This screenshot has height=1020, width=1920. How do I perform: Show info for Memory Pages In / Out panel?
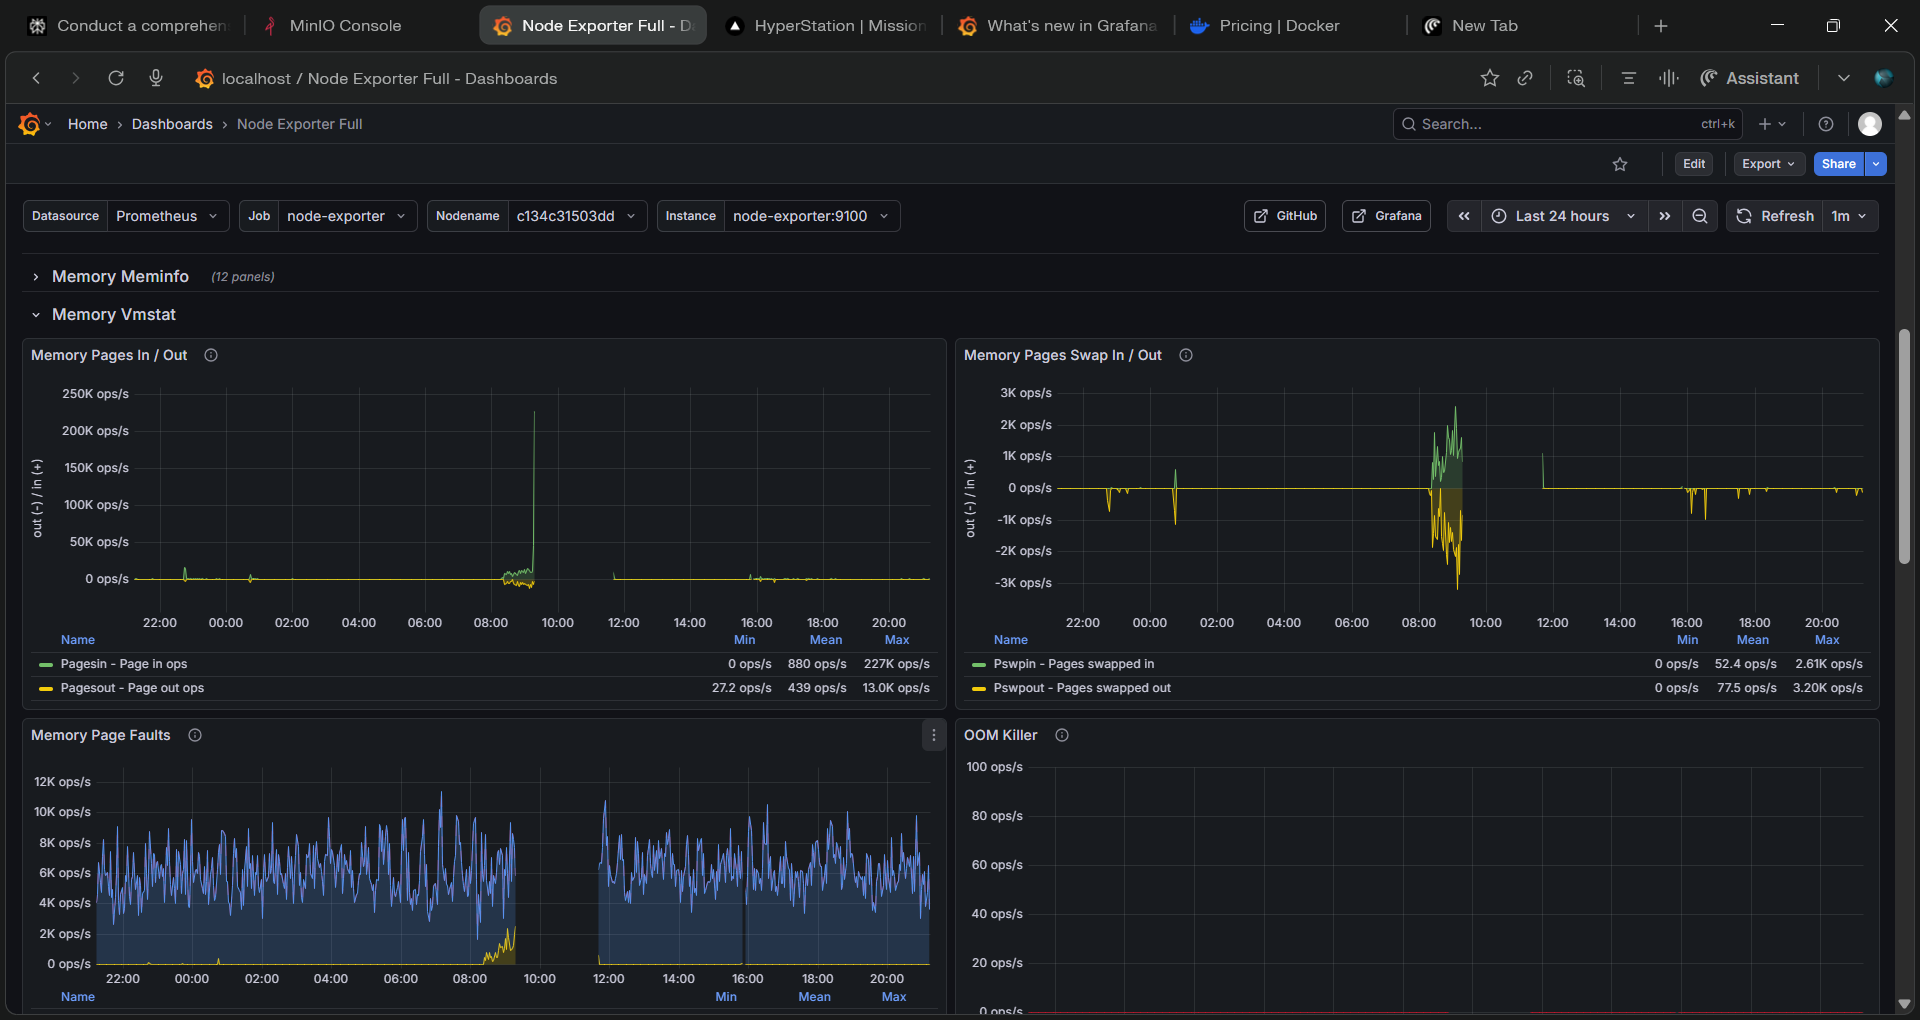[211, 355]
